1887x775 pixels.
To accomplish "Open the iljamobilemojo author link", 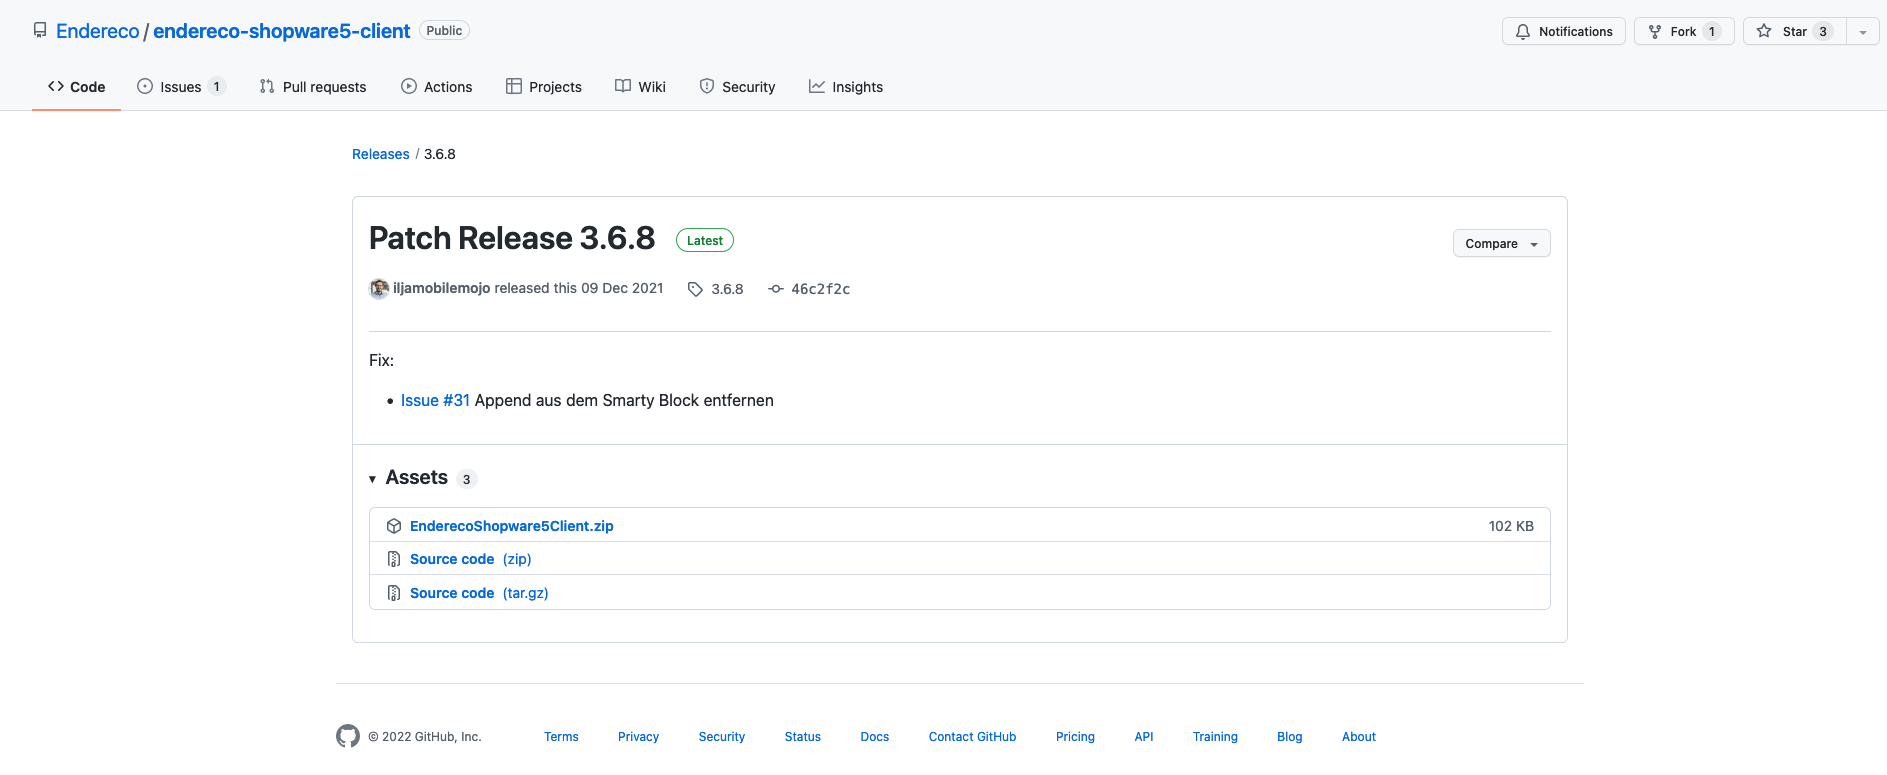I will 442,288.
